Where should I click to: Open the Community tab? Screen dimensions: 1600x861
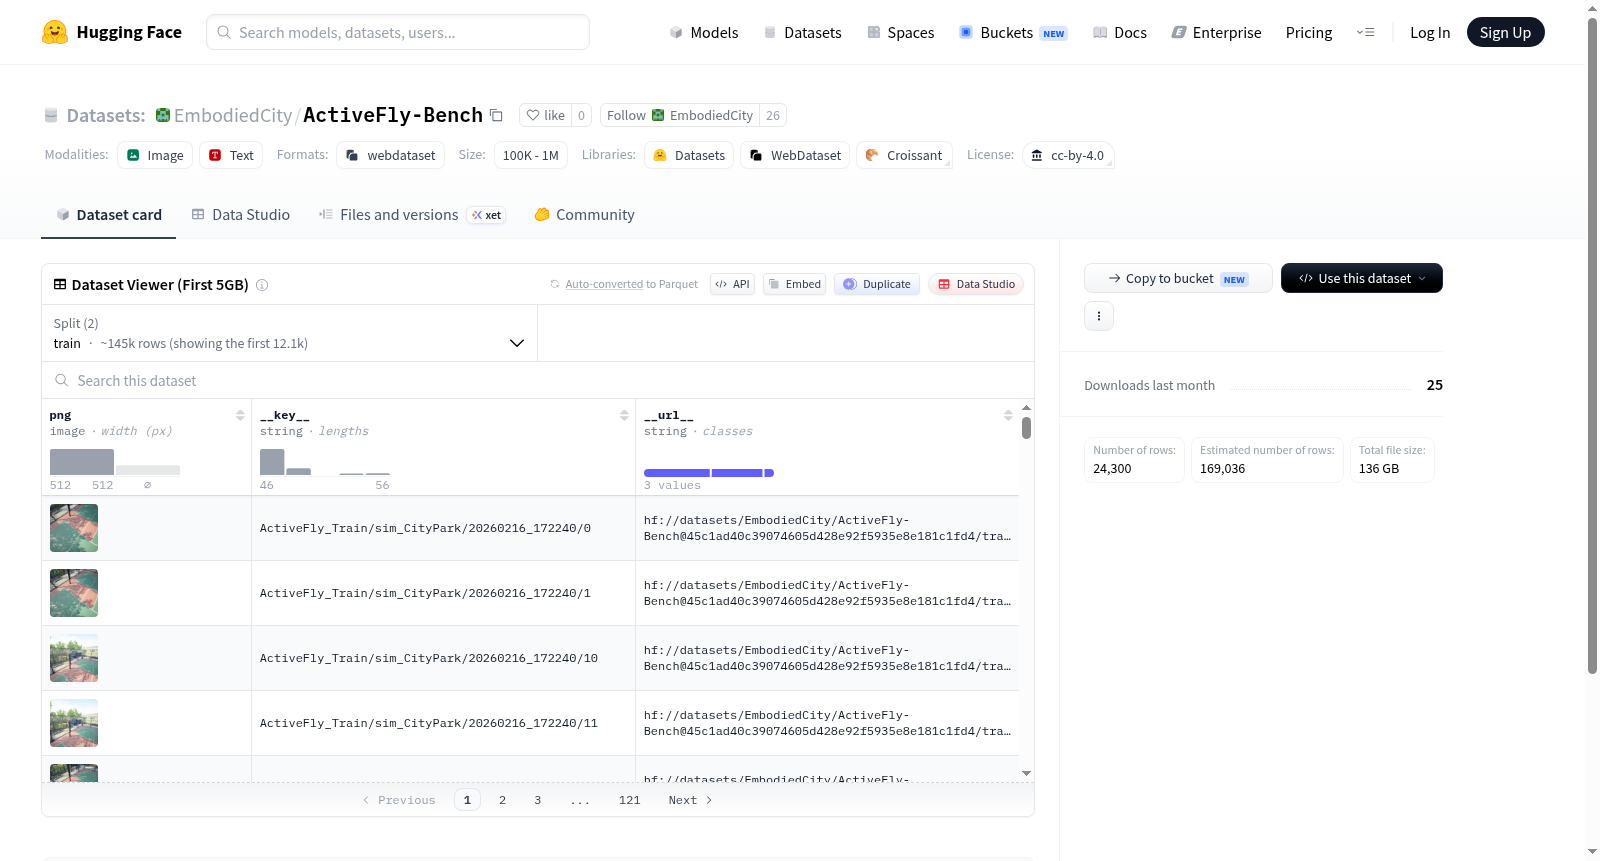[x=585, y=215]
